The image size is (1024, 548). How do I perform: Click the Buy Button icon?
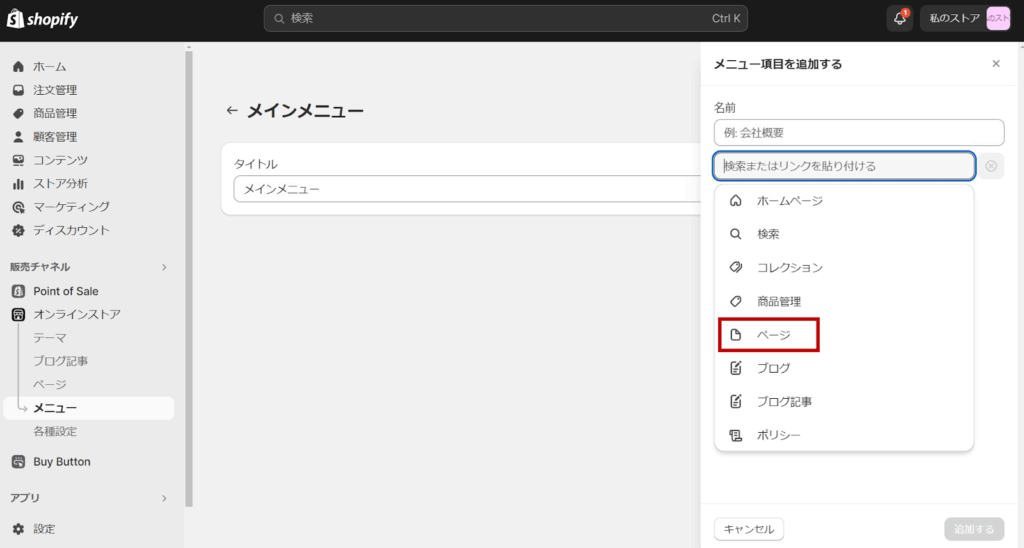click(x=18, y=462)
